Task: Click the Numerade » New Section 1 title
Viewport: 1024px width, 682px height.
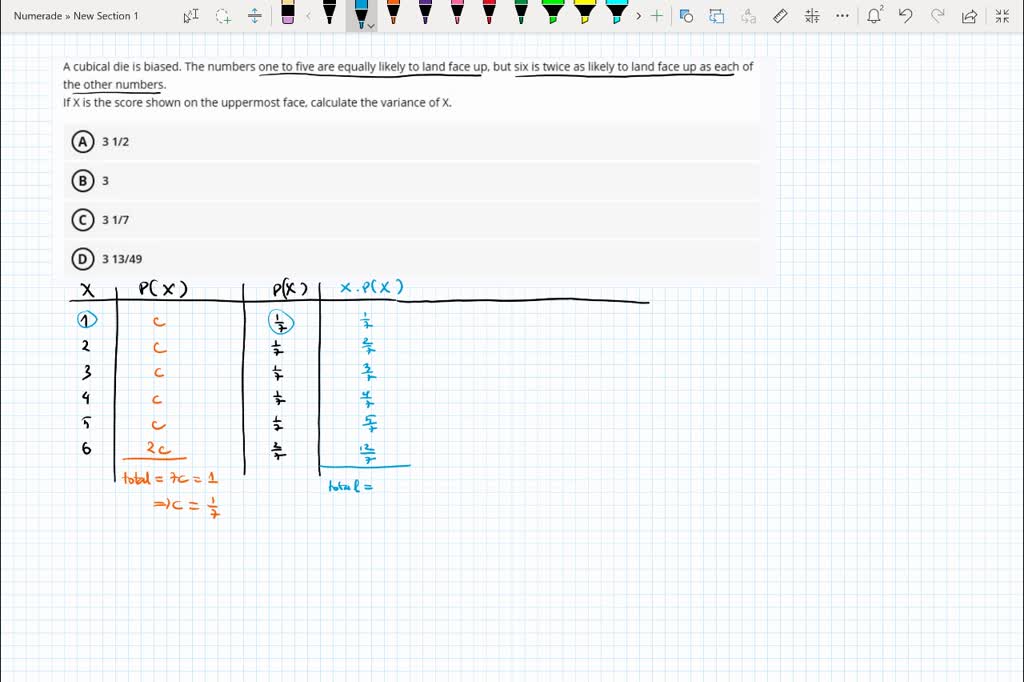Action: point(76,16)
